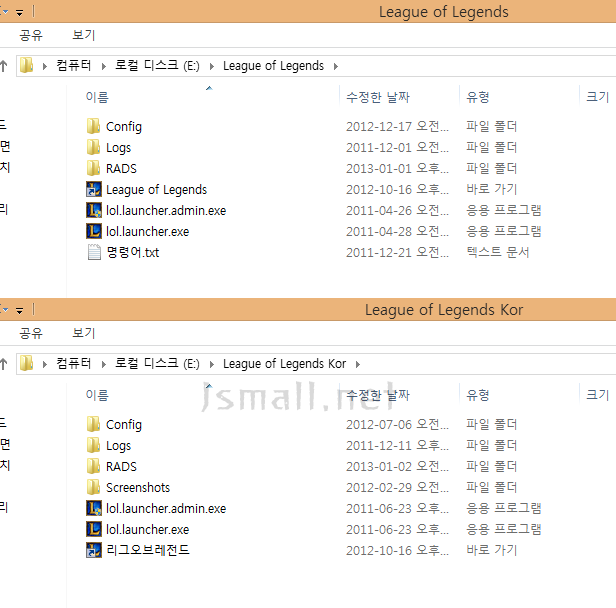Expand breadcrumb arrow after 로컬 디스크 (E:) in top window
This screenshot has height=608, width=616.
[x=212, y=66]
